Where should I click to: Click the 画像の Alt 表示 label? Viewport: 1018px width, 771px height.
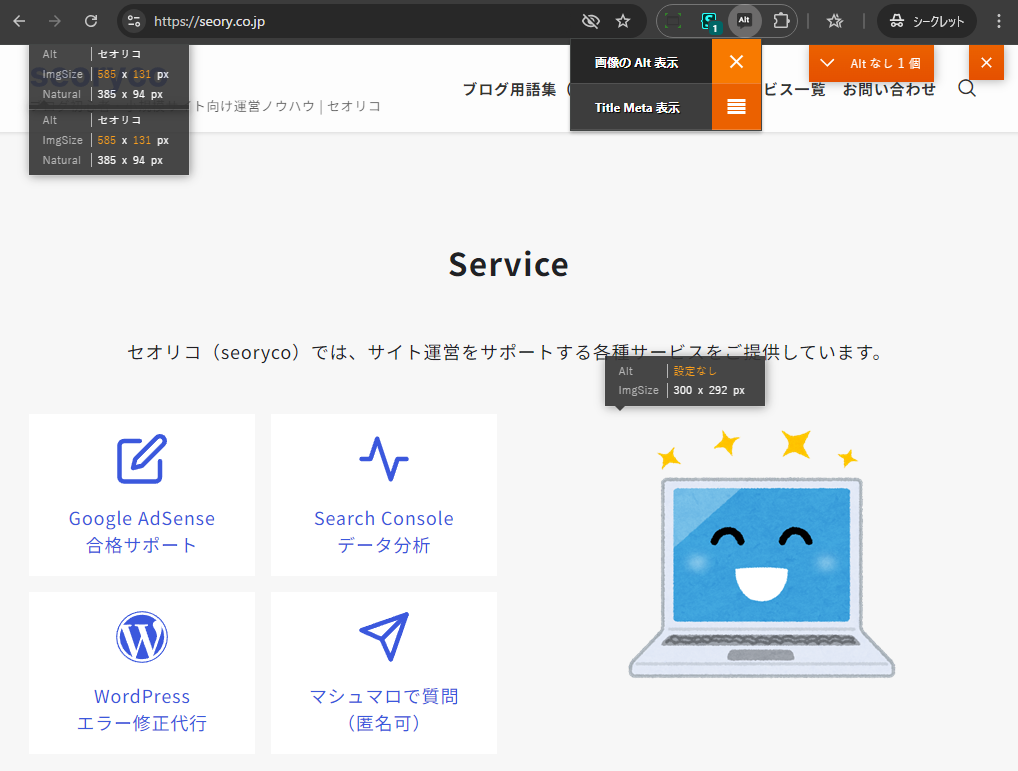pos(636,62)
